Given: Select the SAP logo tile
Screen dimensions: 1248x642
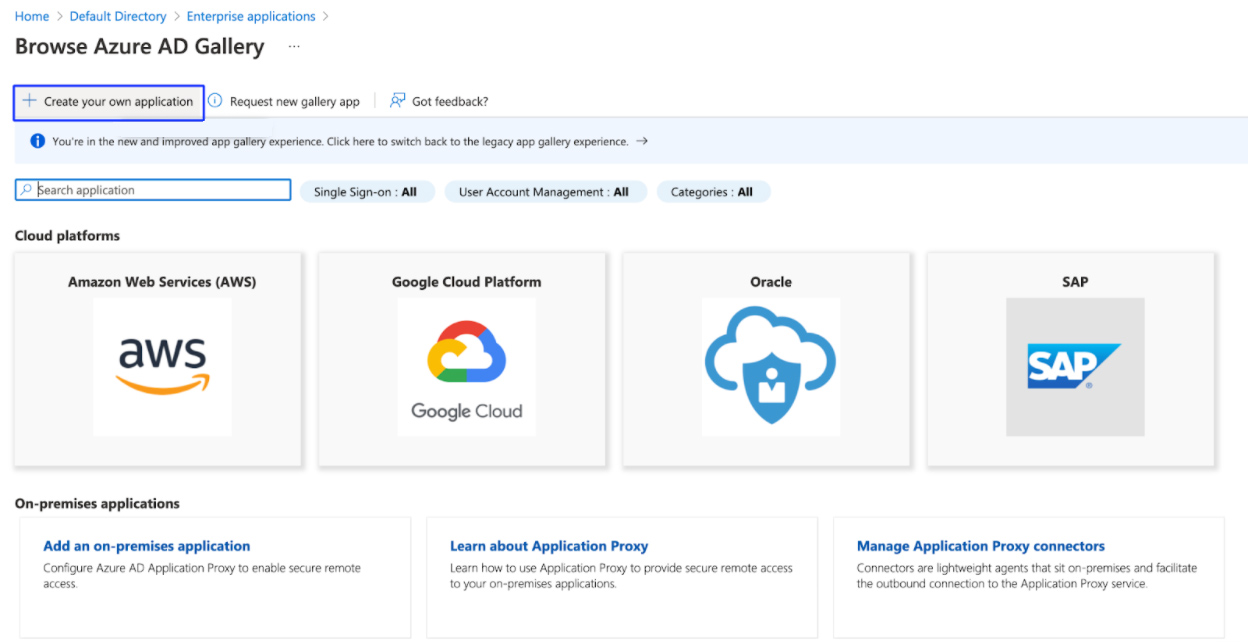Looking at the screenshot, I should click(1075, 367).
